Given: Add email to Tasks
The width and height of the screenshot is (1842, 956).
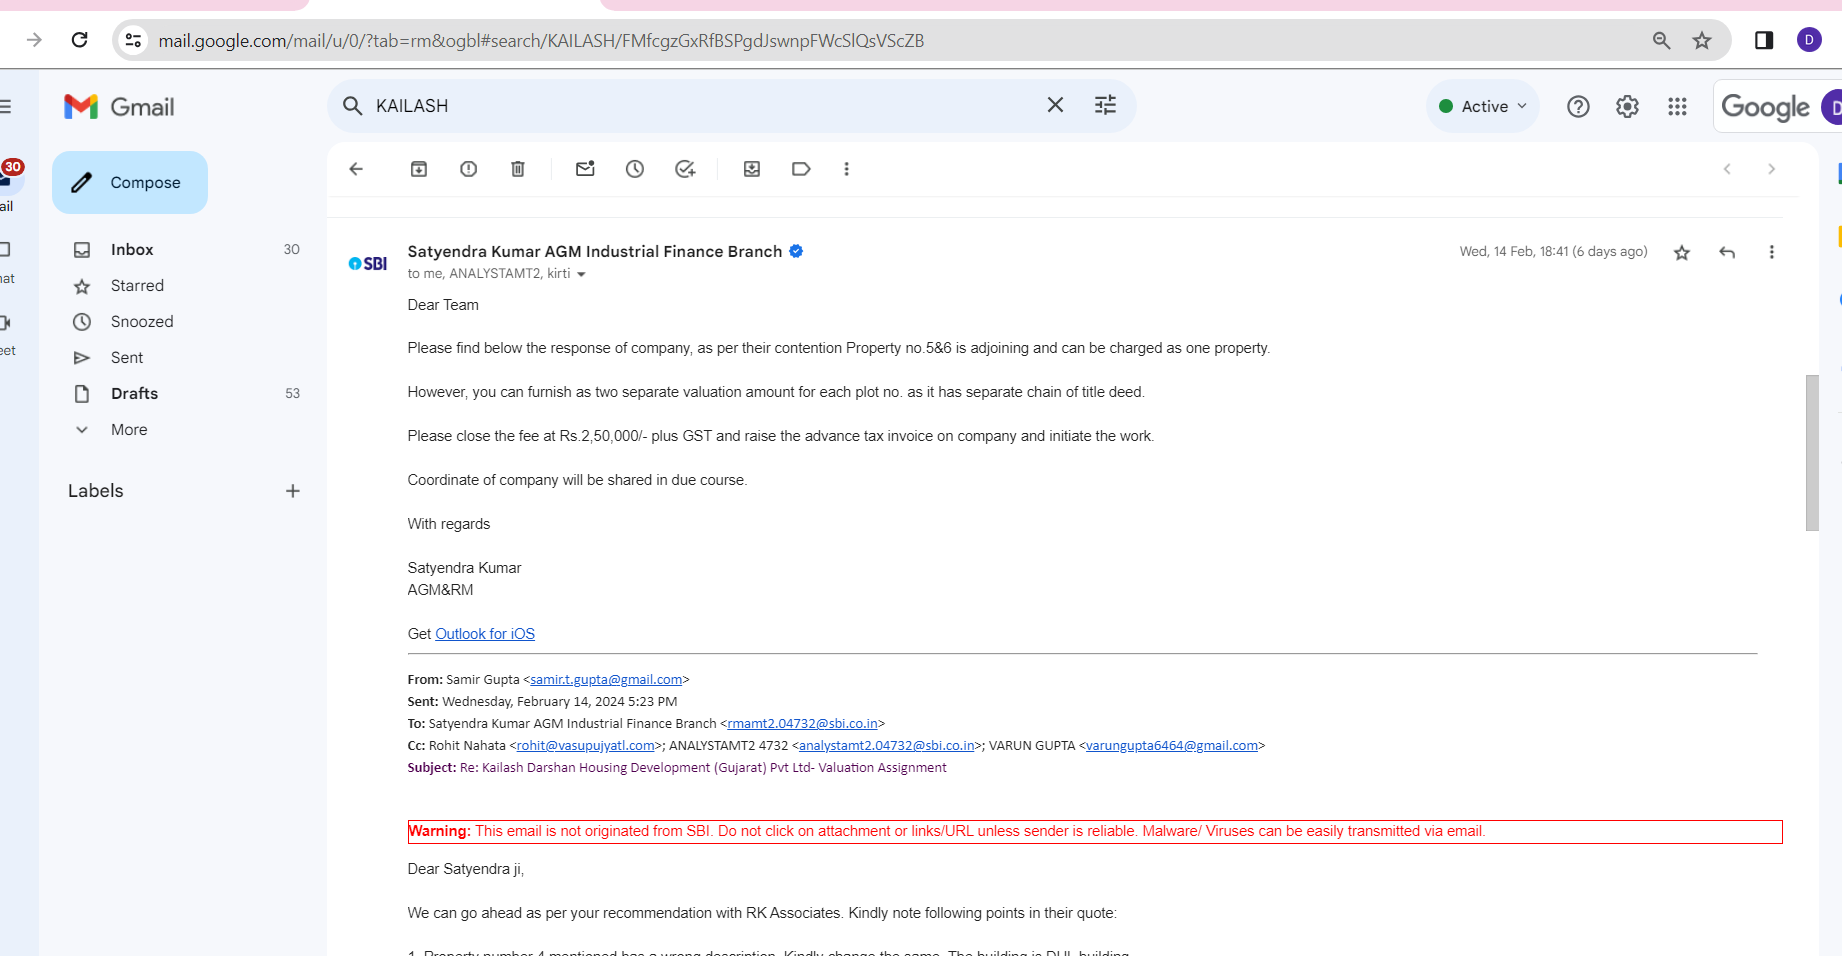Looking at the screenshot, I should (685, 169).
